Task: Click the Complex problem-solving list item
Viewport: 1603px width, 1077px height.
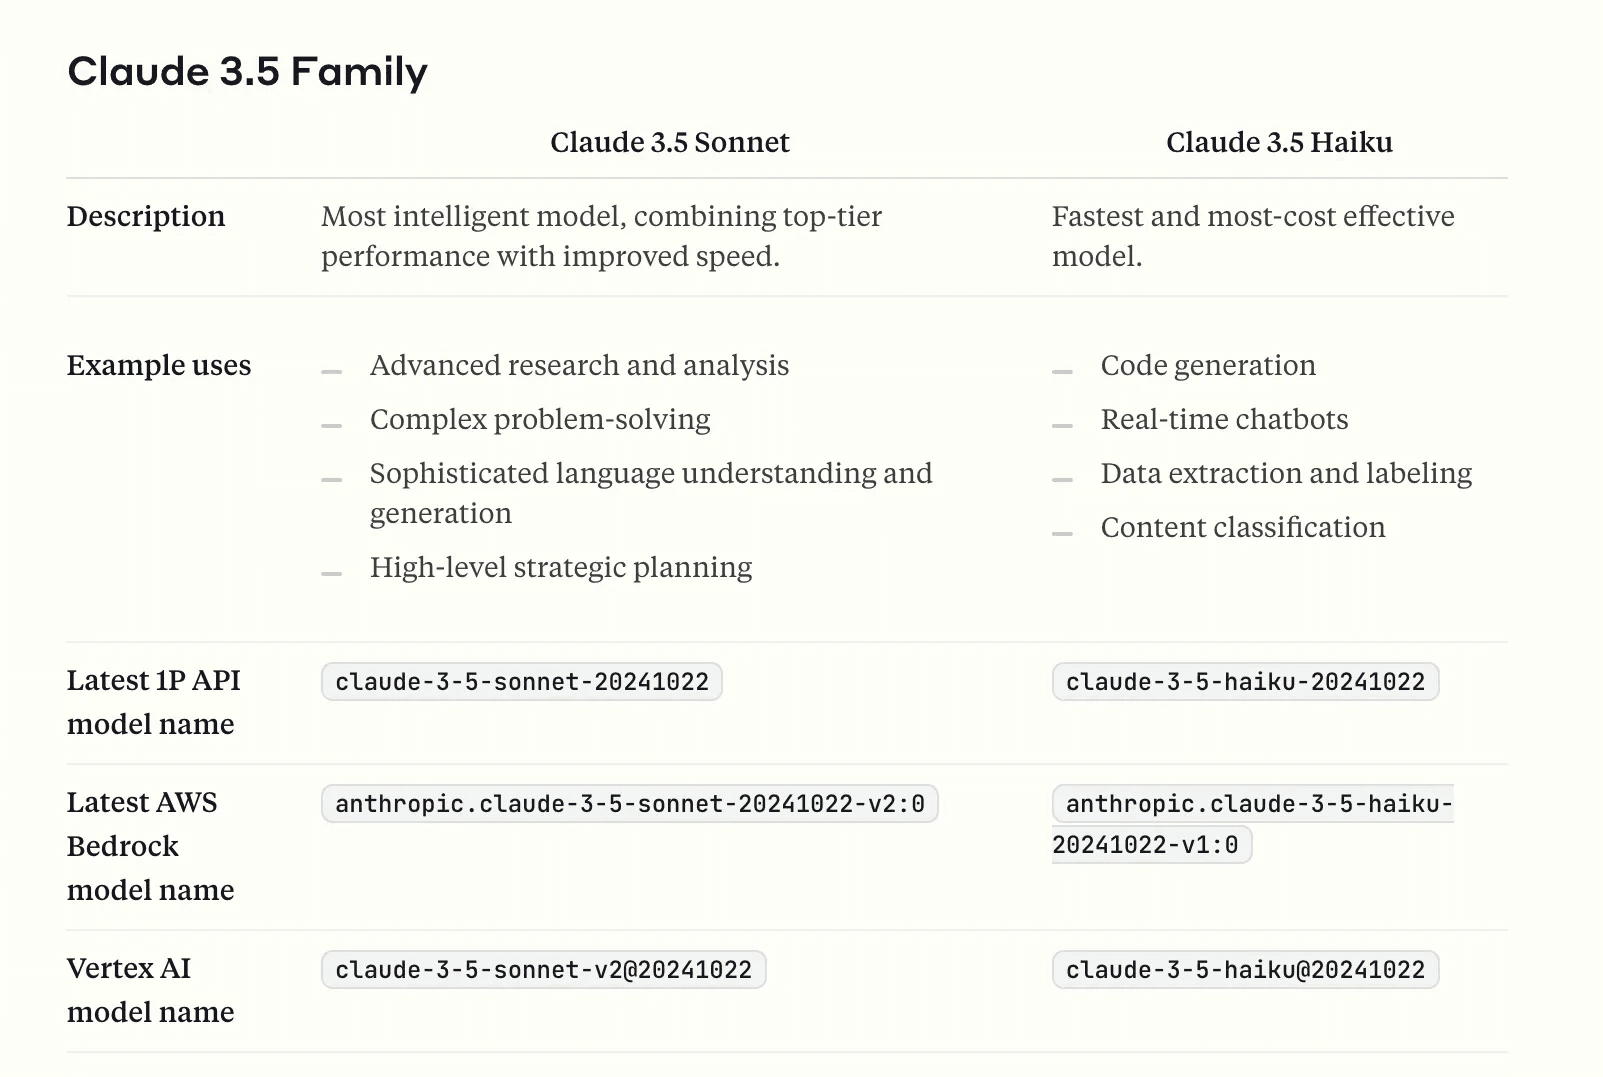Action: click(x=540, y=419)
